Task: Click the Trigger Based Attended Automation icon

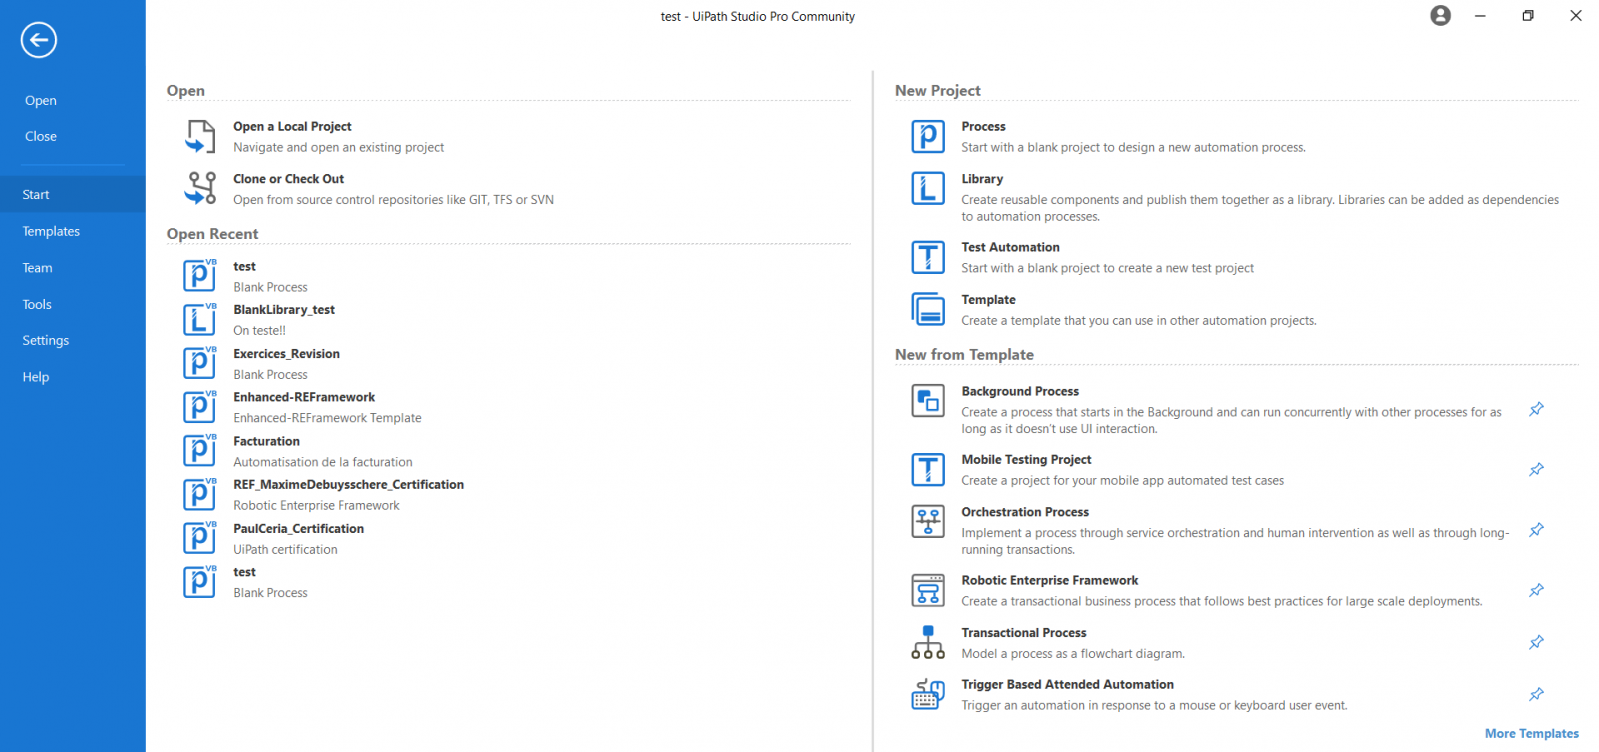Action: (x=927, y=694)
